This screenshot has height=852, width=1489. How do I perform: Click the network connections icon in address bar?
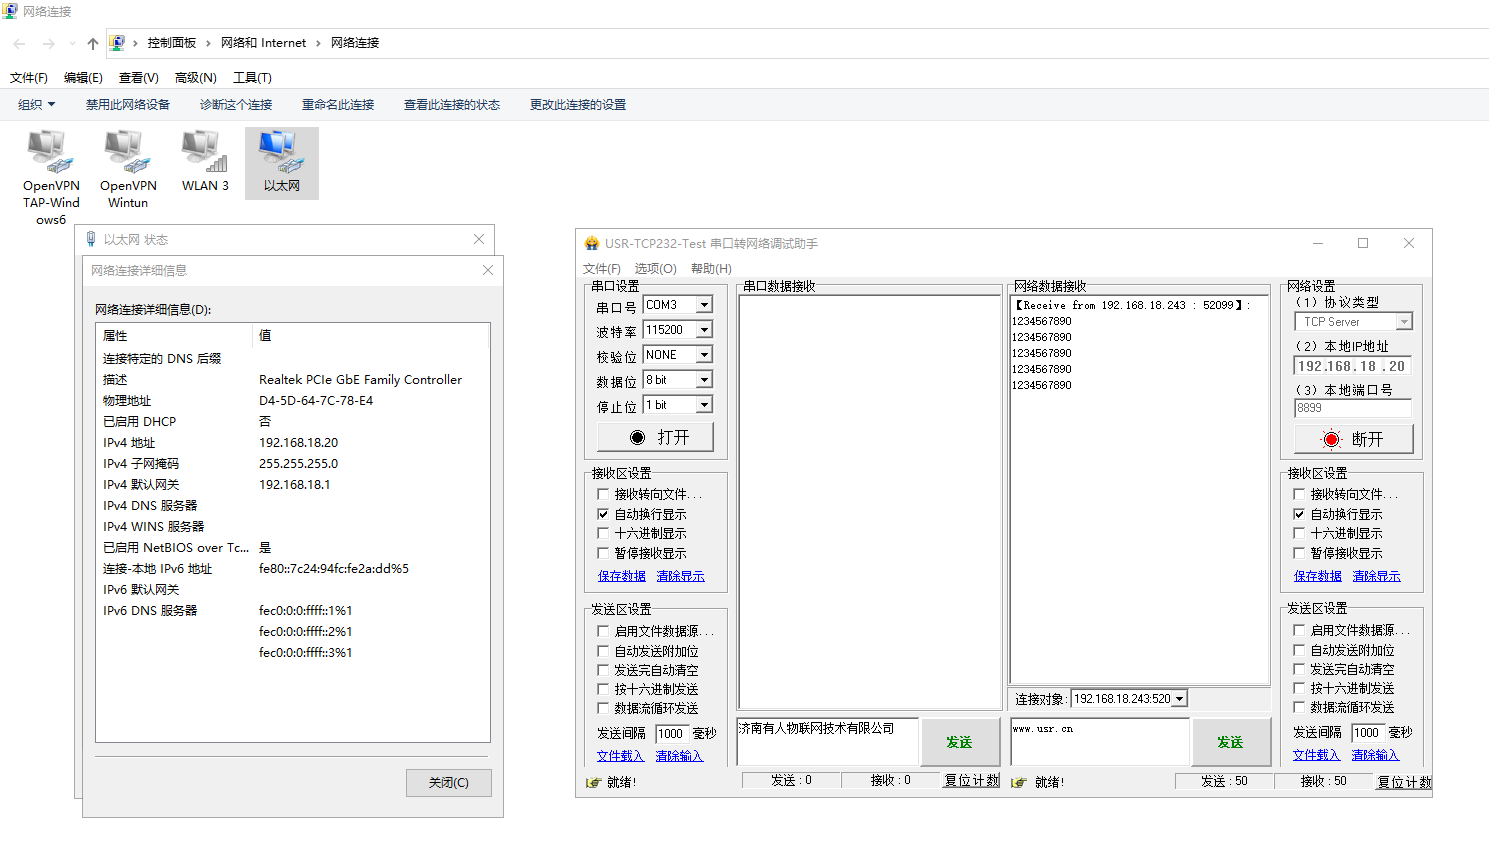click(117, 43)
